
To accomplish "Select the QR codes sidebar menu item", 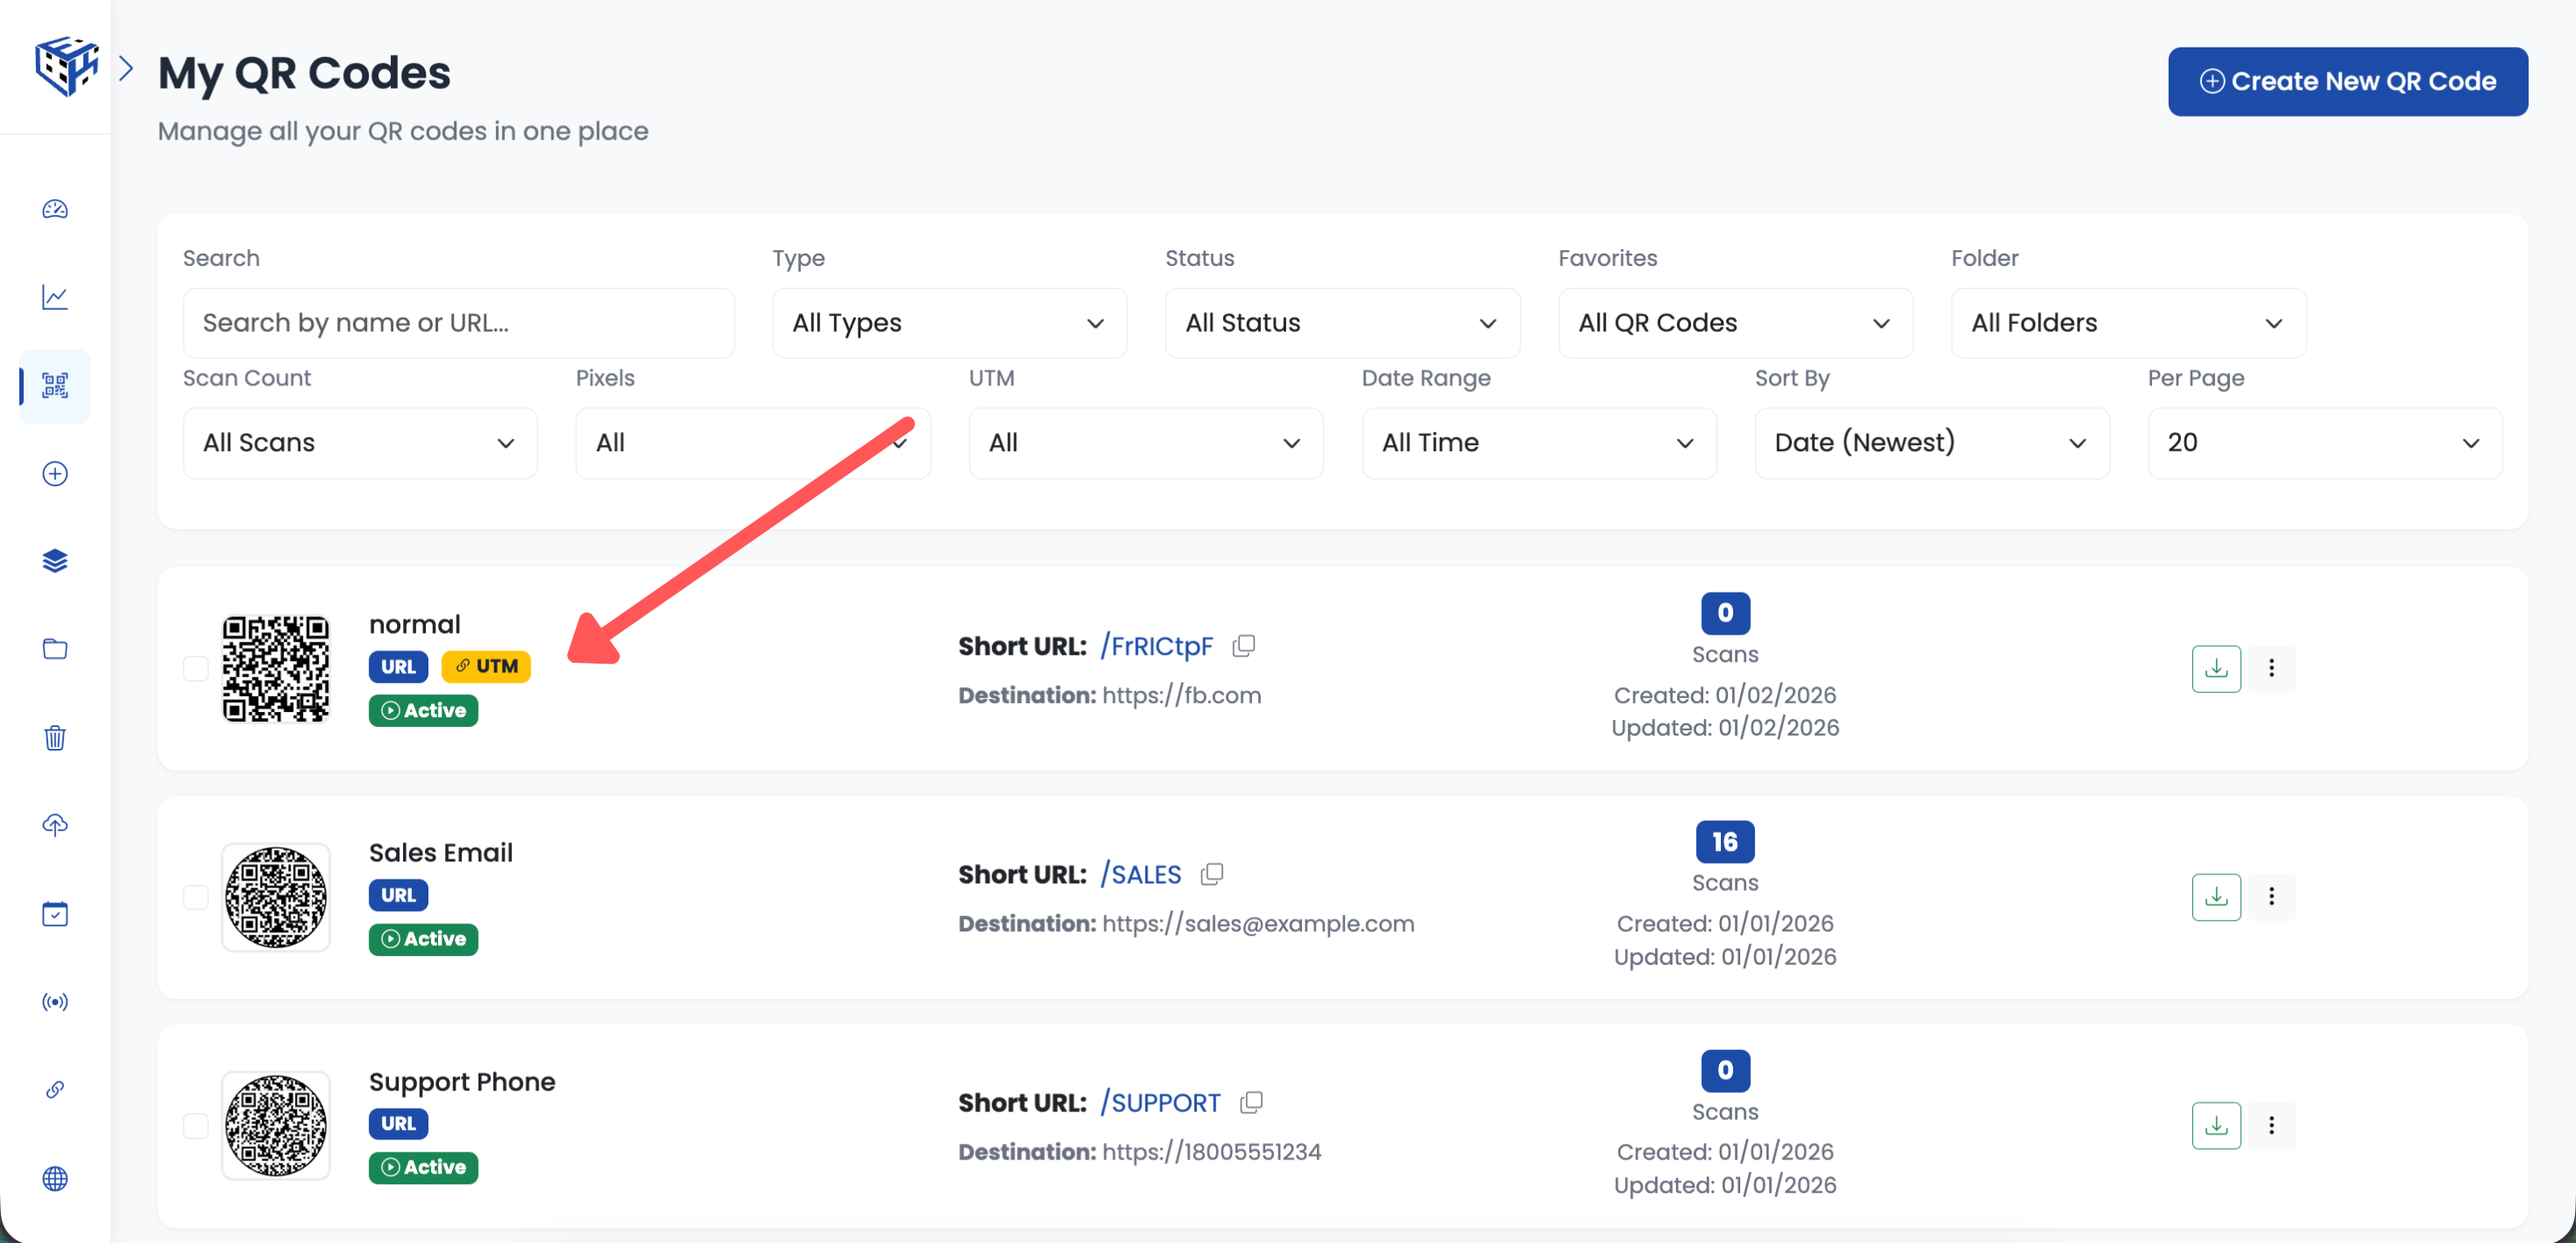I will click(x=55, y=385).
